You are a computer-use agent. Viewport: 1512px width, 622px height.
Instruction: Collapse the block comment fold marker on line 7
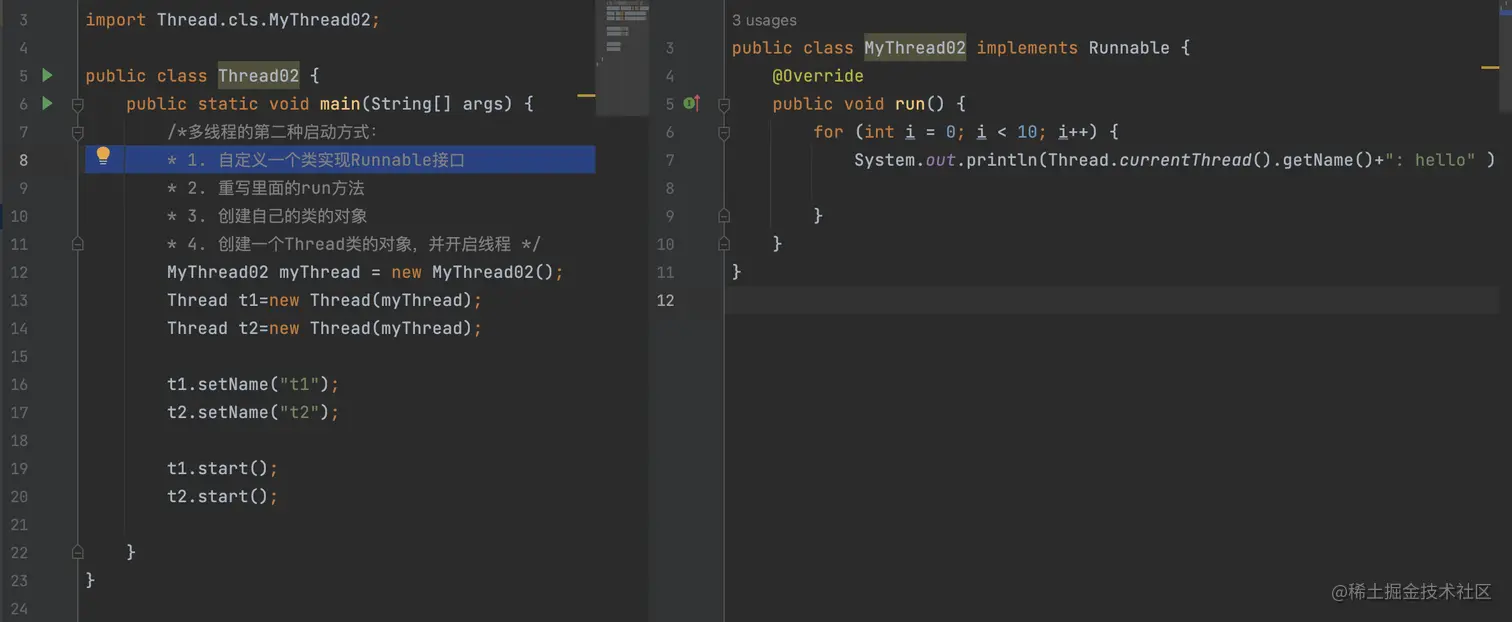(78, 132)
